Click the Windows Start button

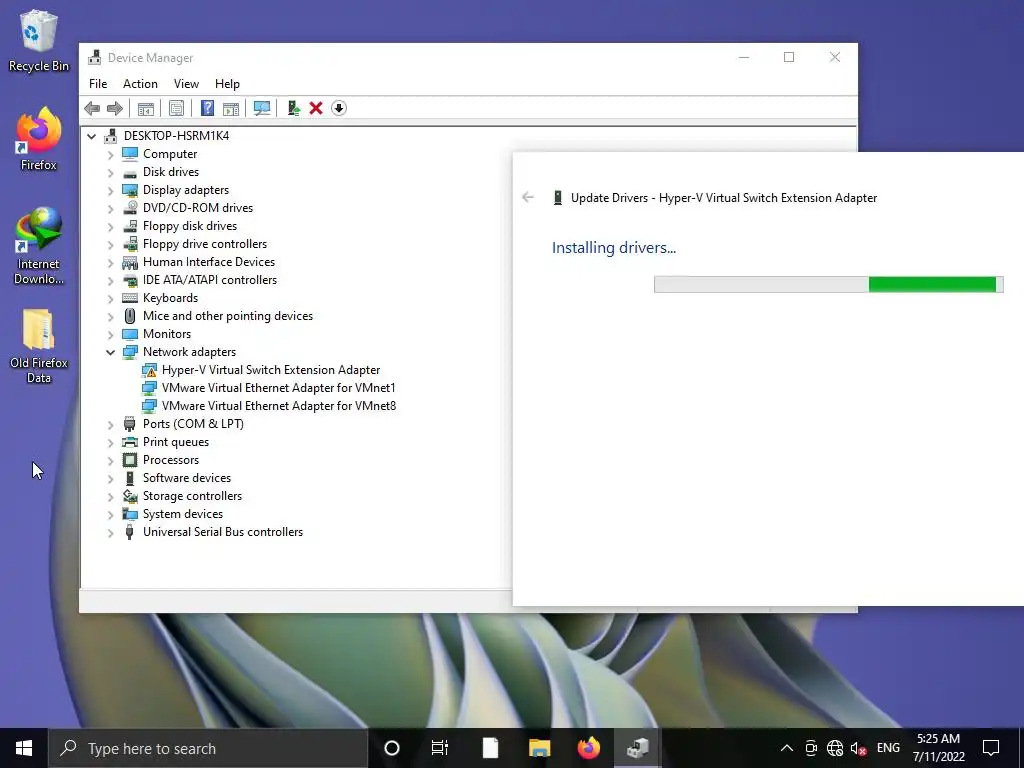pyautogui.click(x=24, y=748)
